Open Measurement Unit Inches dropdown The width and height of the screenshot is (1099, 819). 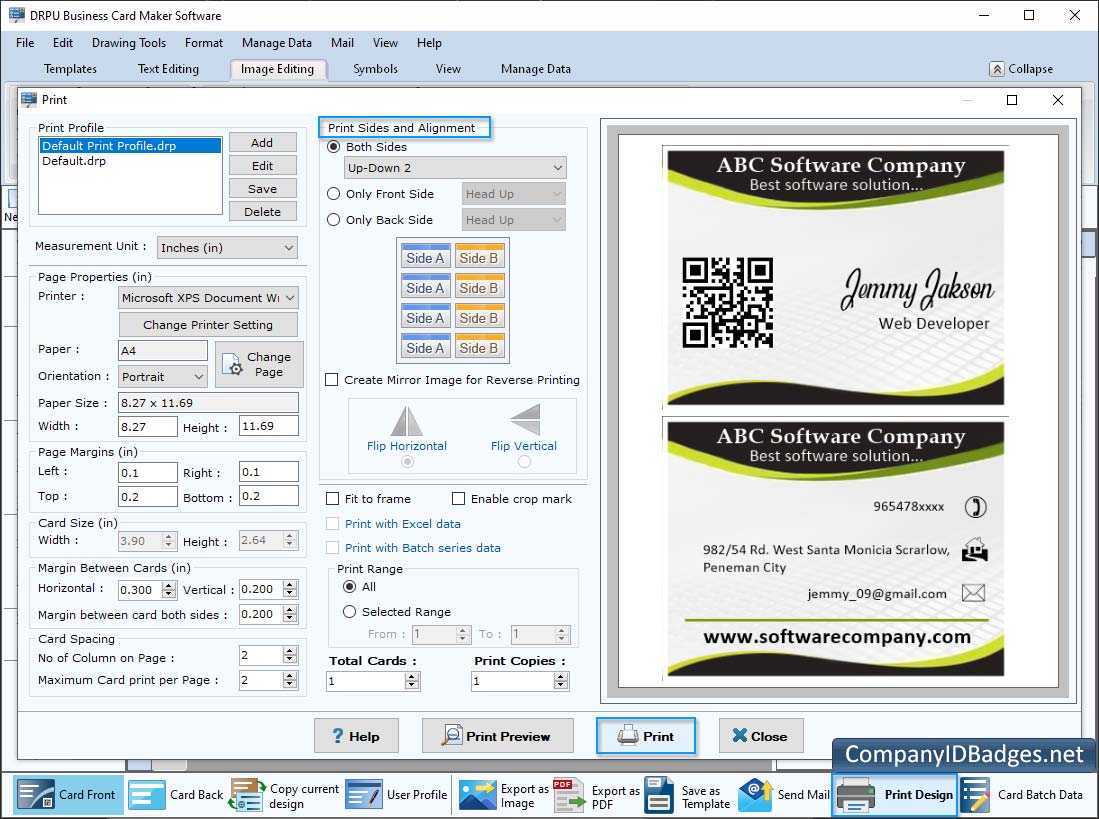pos(227,247)
